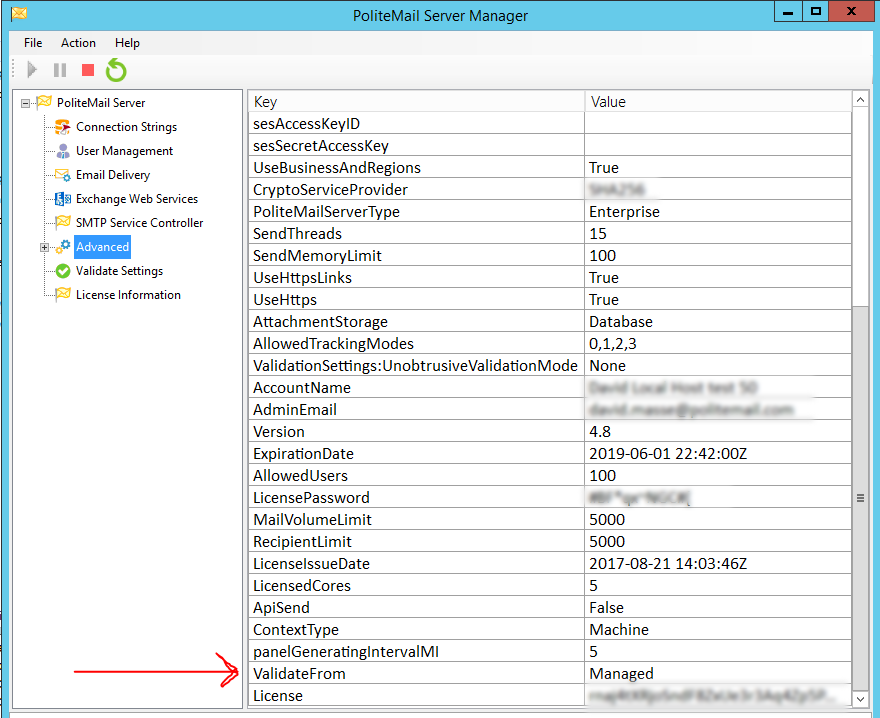Click the scrollbar down arrow
880x718 pixels.
(860, 699)
